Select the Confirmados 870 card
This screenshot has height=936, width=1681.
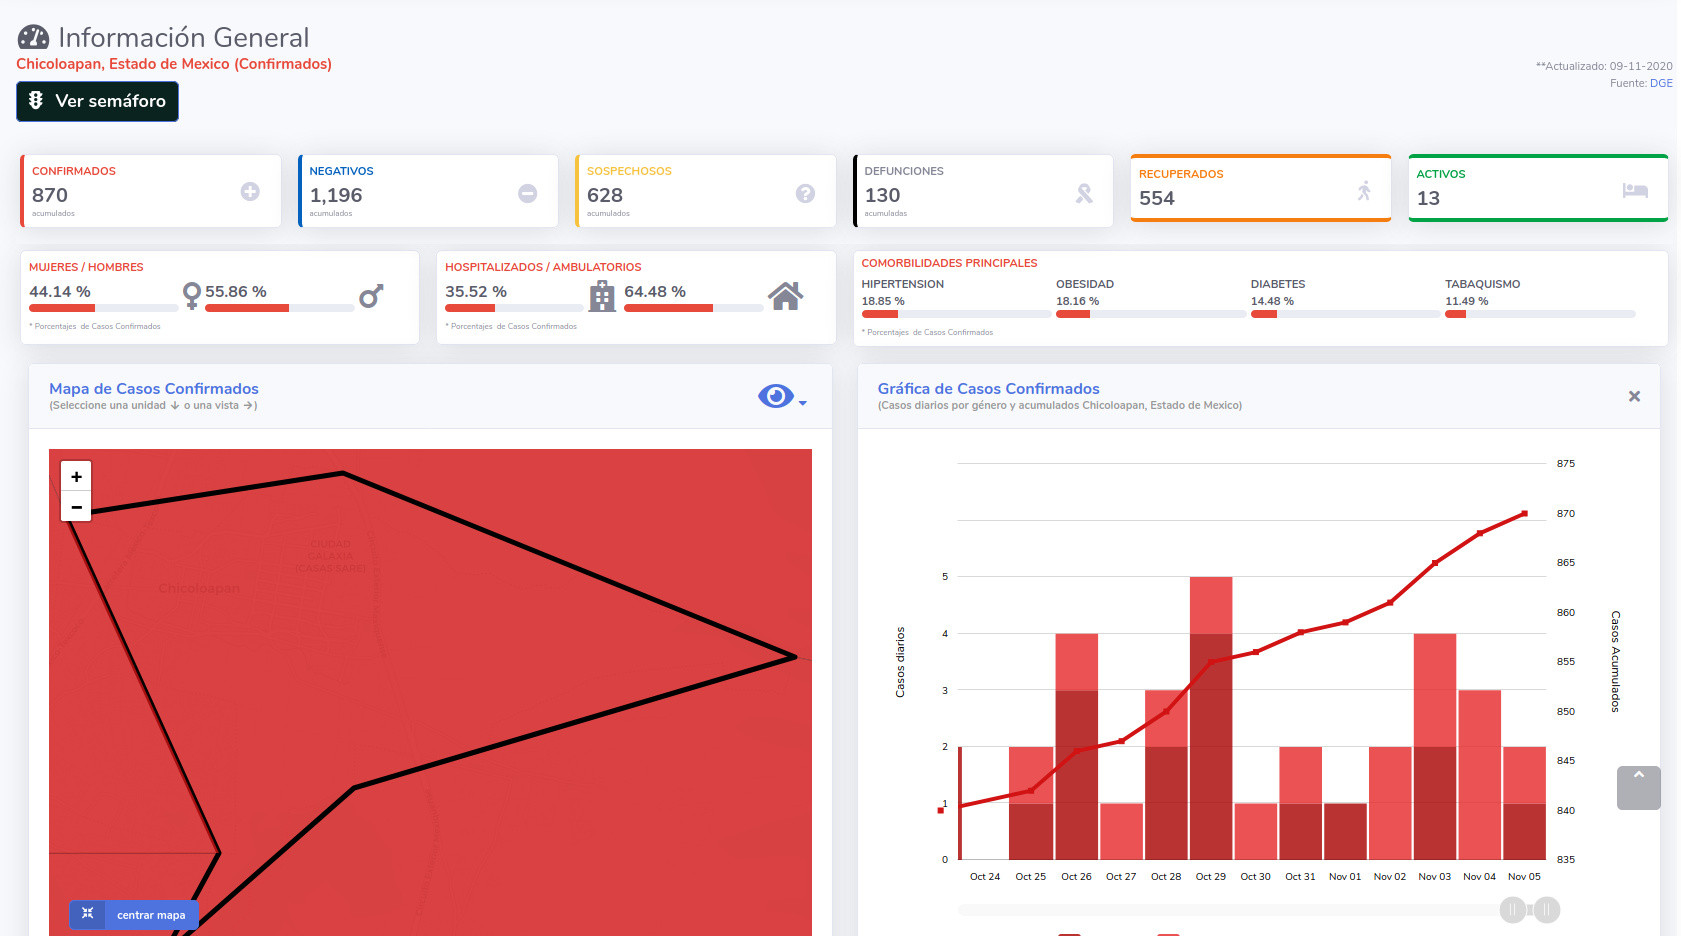(x=151, y=191)
